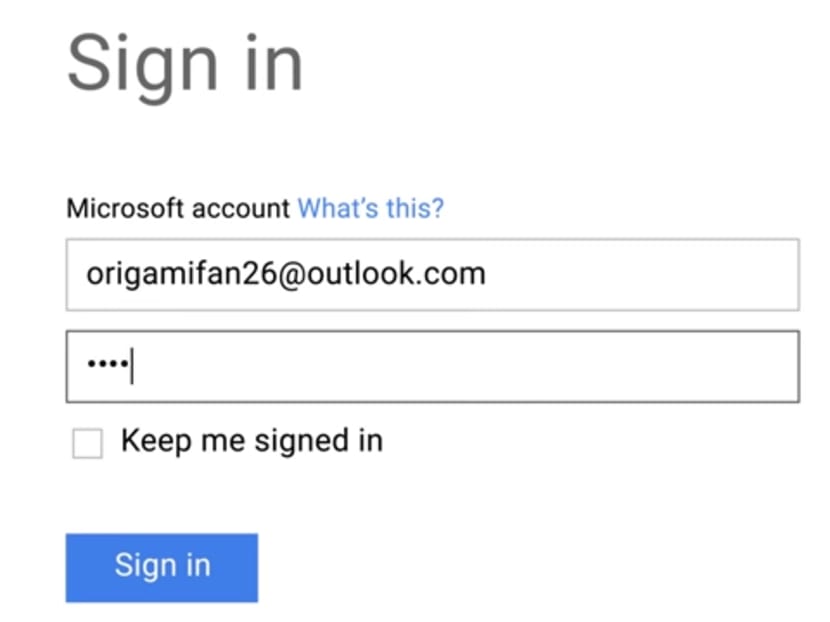Click the Microsoft account label text
Image resolution: width=830 pixels, height=622 pixels.
pos(179,209)
